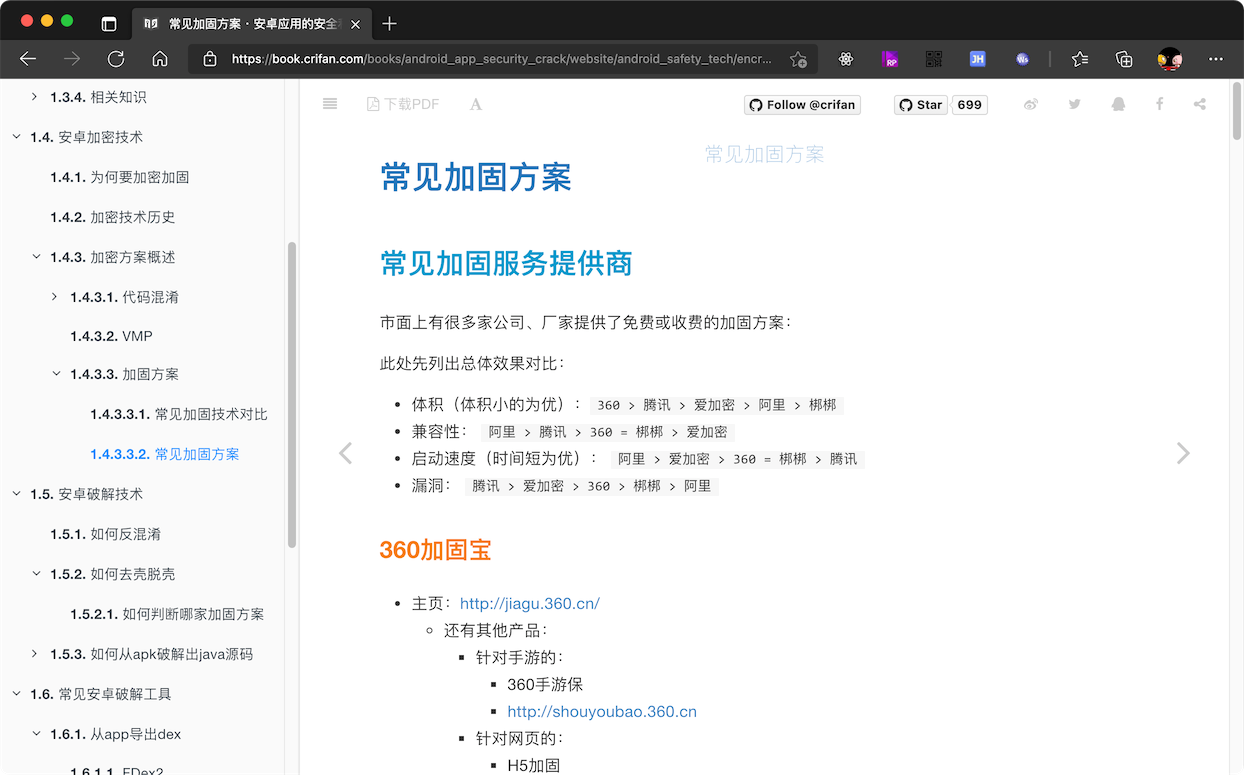Select 1.4.3.3.2. 常见加固方案 chapter

[165, 454]
